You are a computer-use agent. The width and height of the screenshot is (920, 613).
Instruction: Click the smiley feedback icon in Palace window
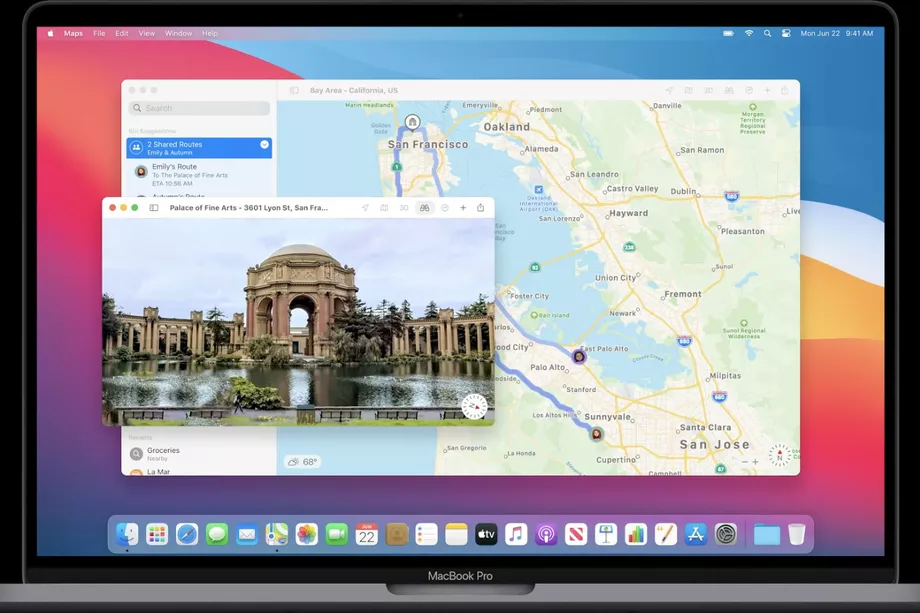click(445, 208)
